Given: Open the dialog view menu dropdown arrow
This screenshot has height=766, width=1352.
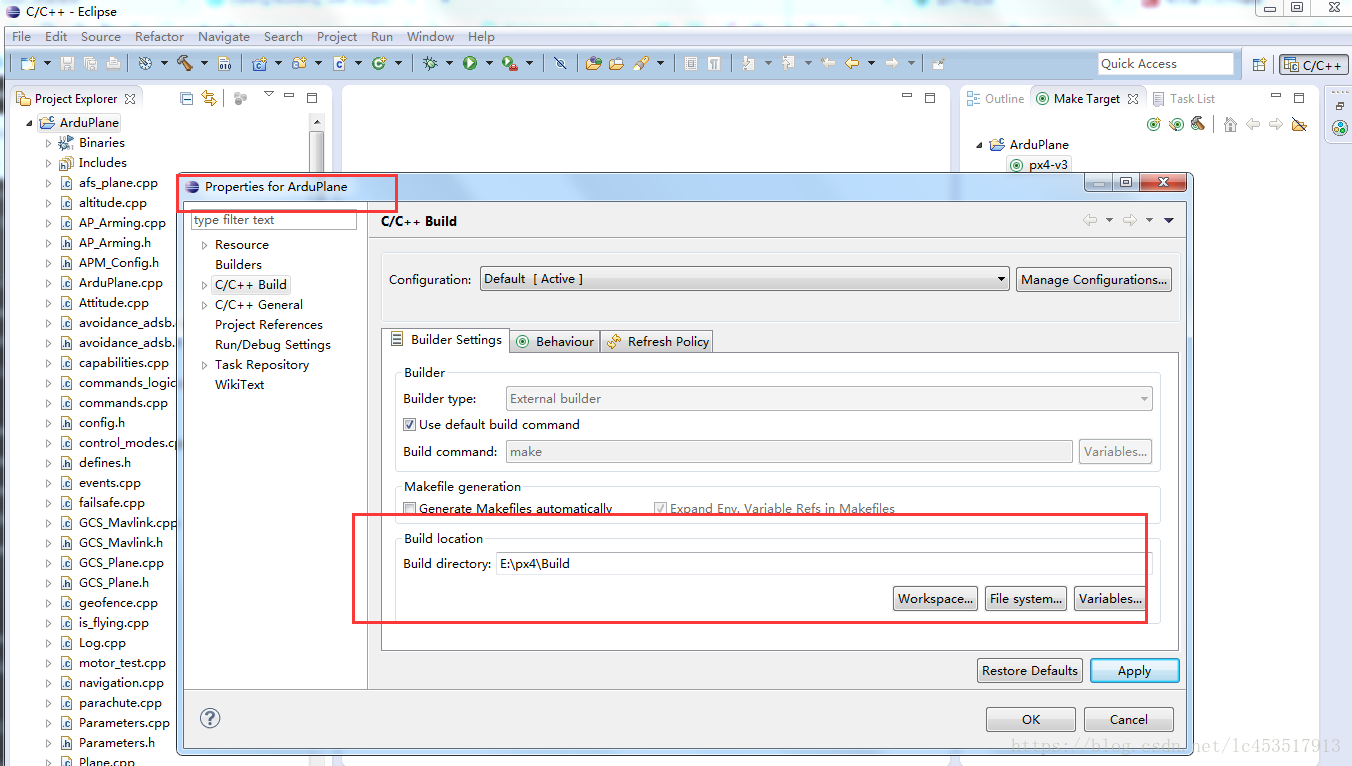Looking at the screenshot, I should tap(1169, 220).
